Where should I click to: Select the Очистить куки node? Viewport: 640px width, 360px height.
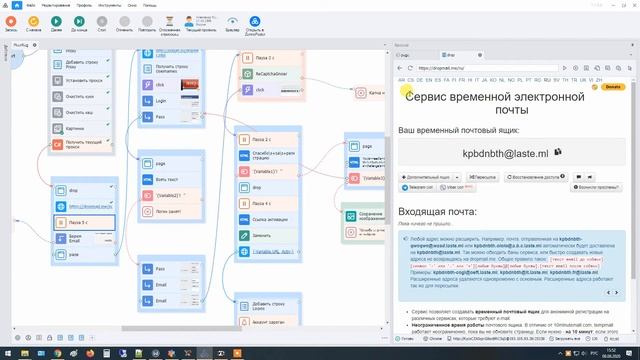pyautogui.click(x=81, y=96)
